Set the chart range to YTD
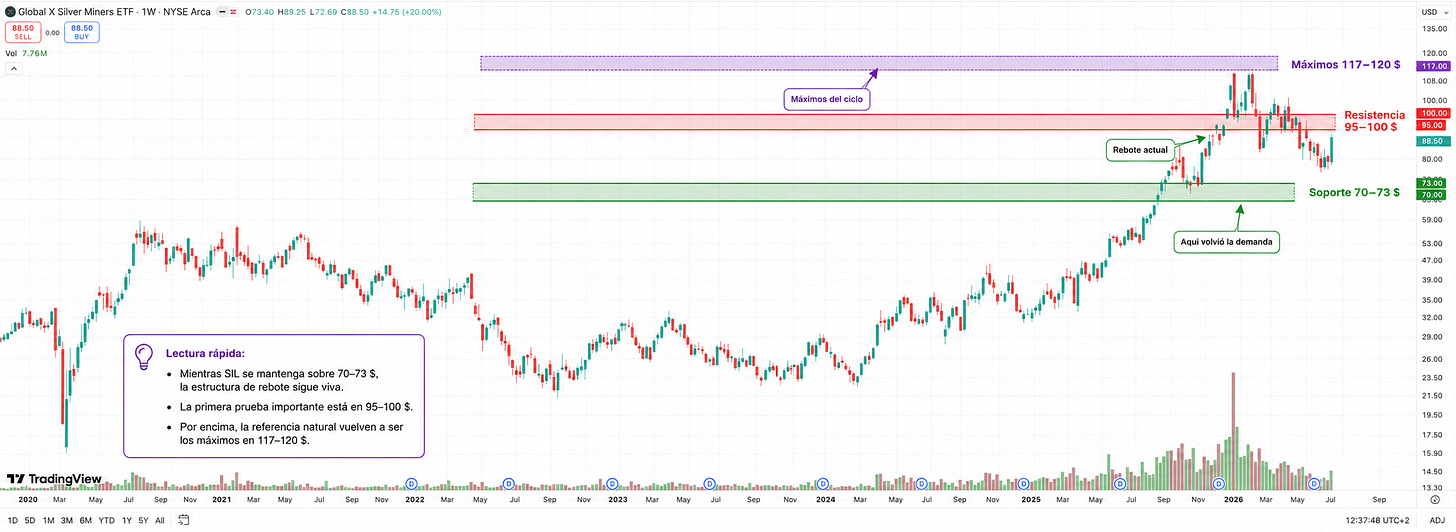This screenshot has width=1456, height=532. pos(108,520)
